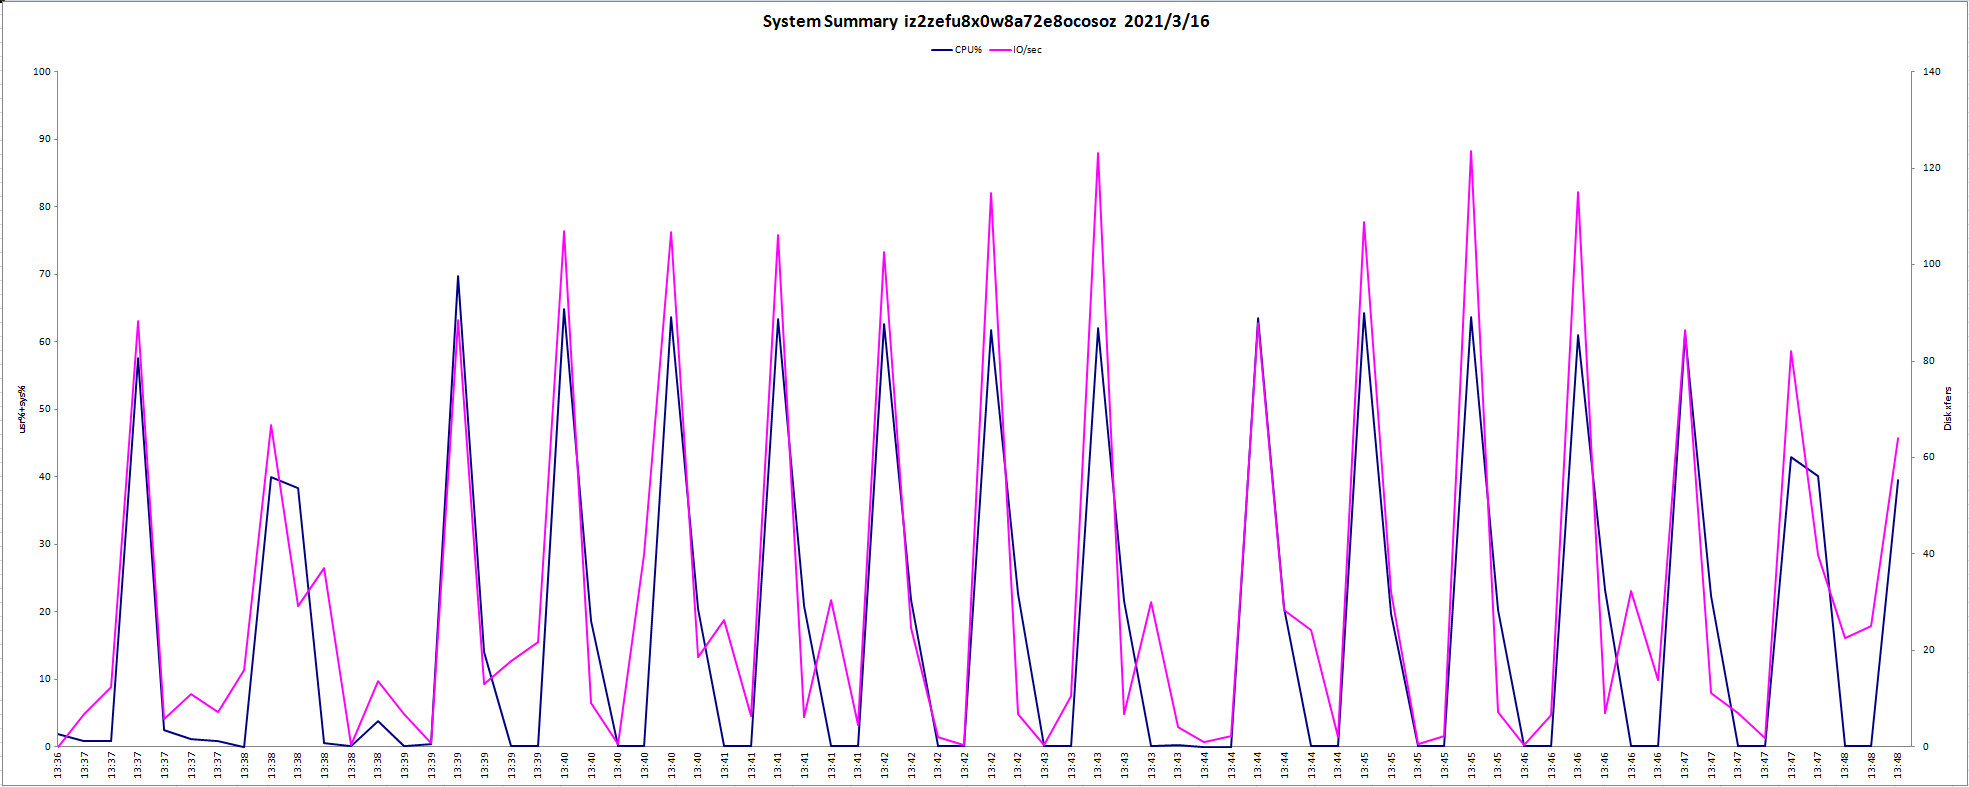1969x787 pixels.
Task: Click the 13:36 label on time axis
Action: 58,765
